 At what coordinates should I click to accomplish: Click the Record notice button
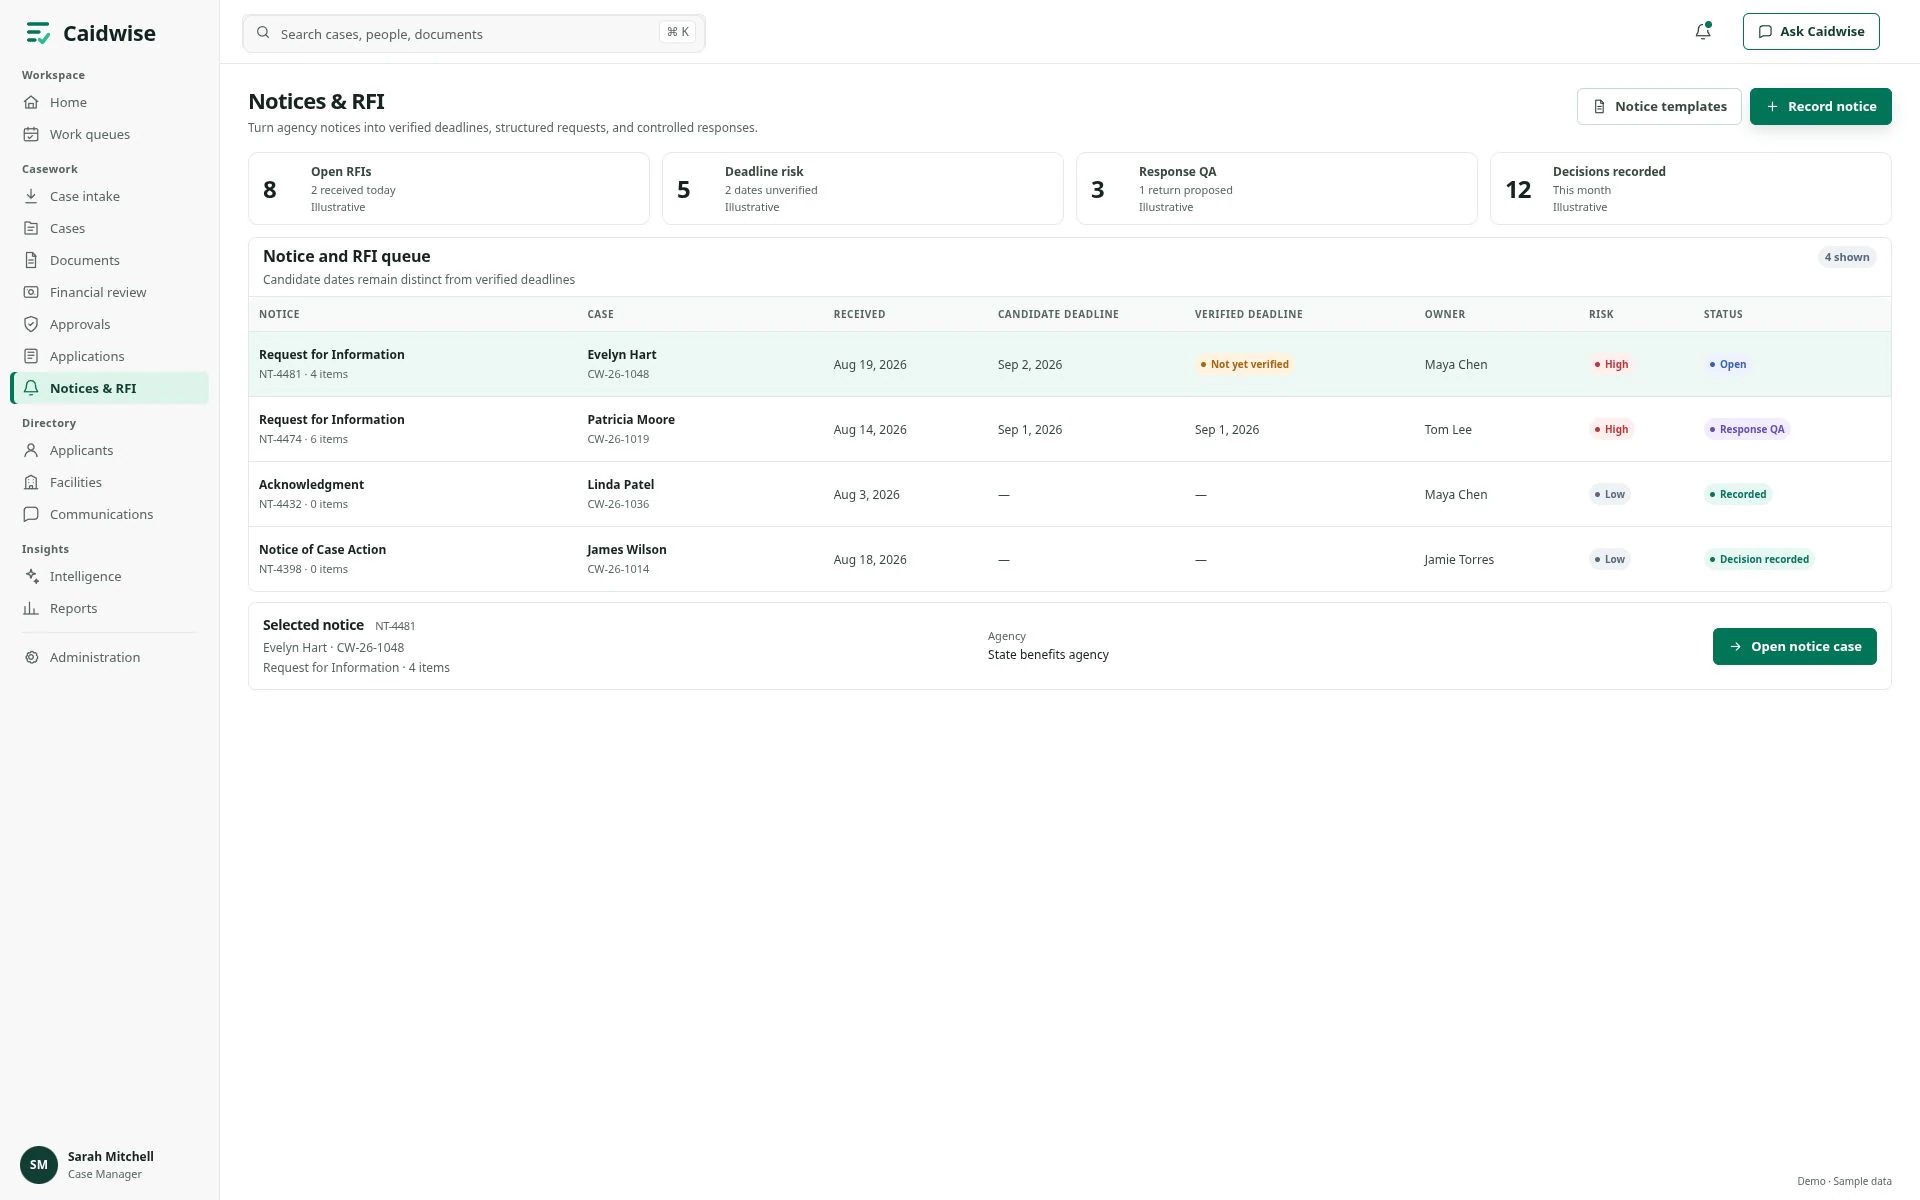pos(1820,106)
